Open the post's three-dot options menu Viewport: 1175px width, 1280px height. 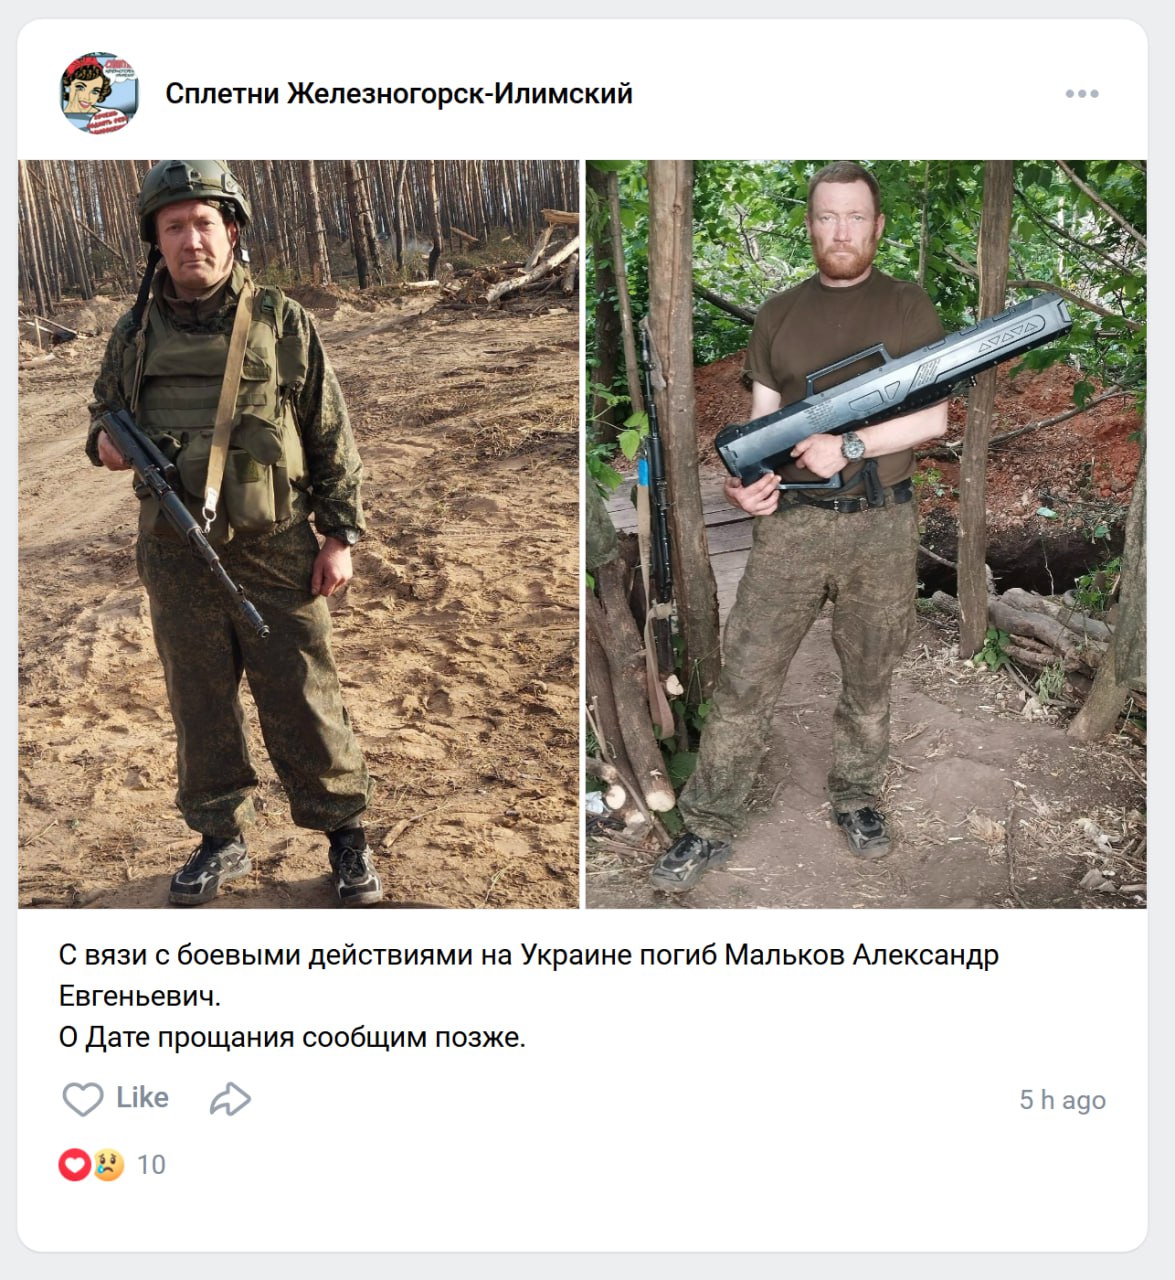point(1082,94)
